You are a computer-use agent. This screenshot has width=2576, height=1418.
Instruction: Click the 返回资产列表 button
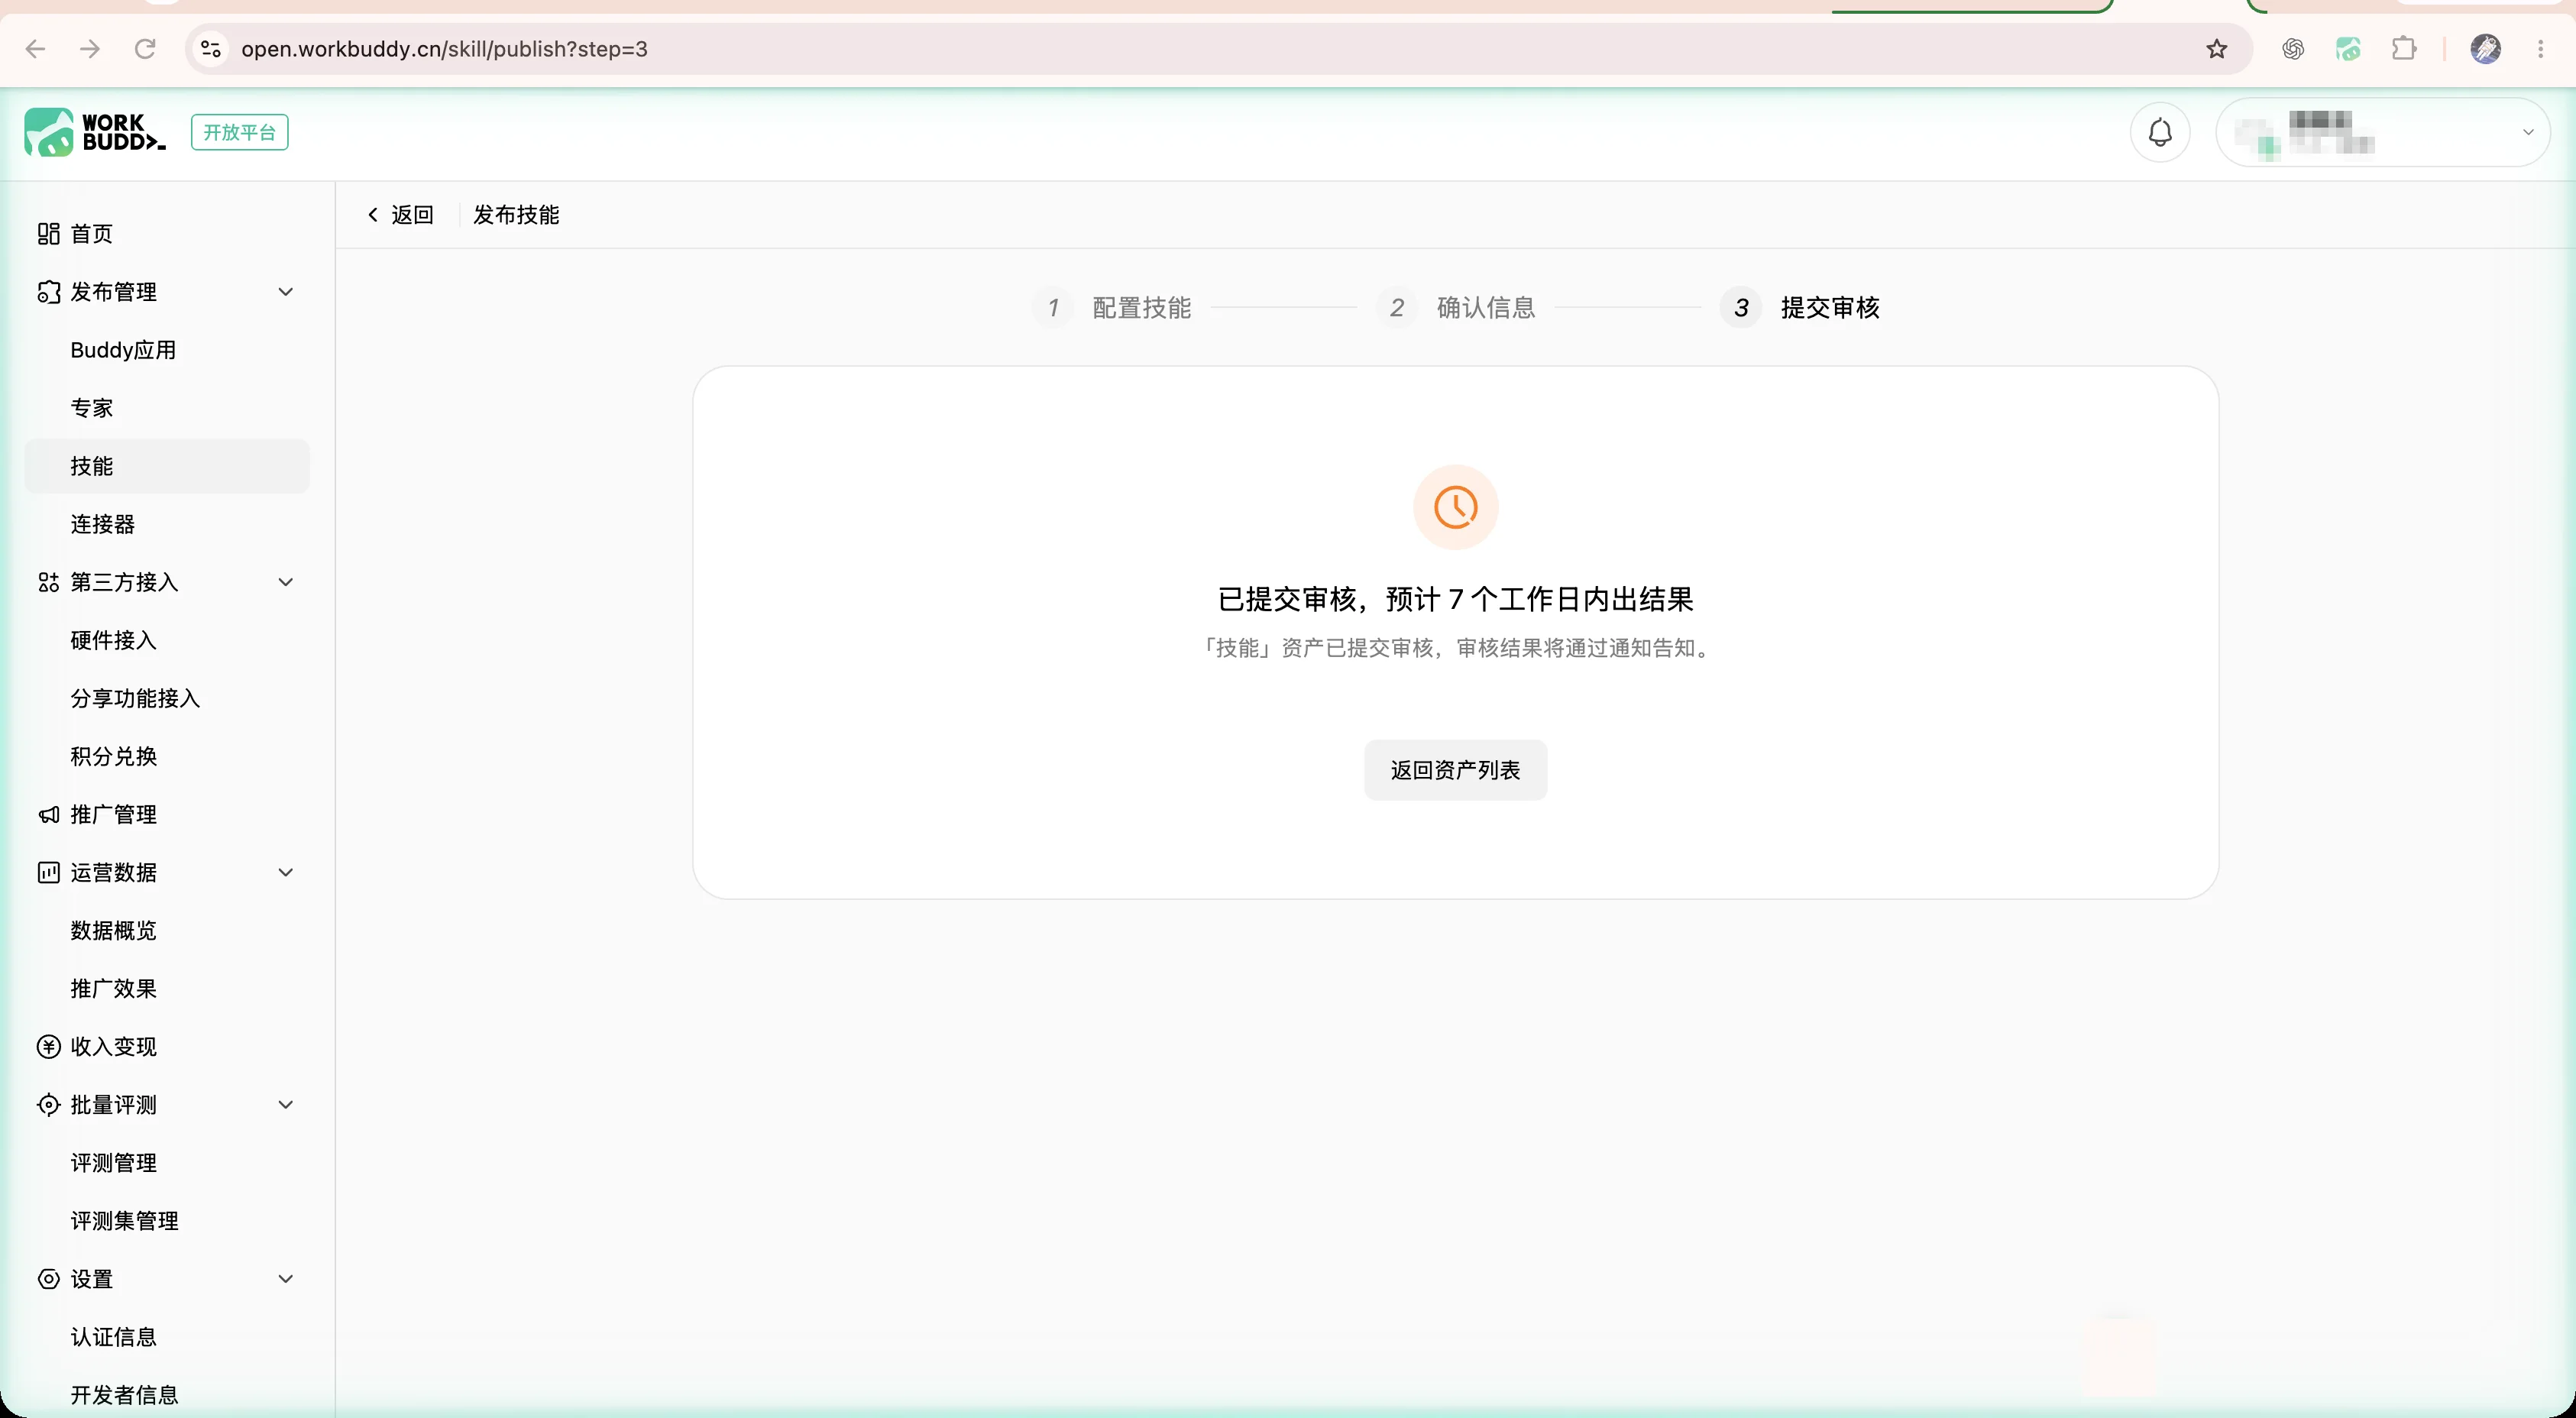coord(1455,770)
